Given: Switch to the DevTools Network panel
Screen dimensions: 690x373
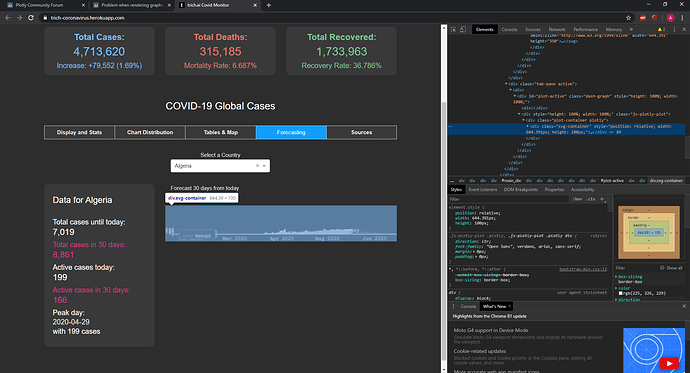Looking at the screenshot, I should [x=557, y=29].
